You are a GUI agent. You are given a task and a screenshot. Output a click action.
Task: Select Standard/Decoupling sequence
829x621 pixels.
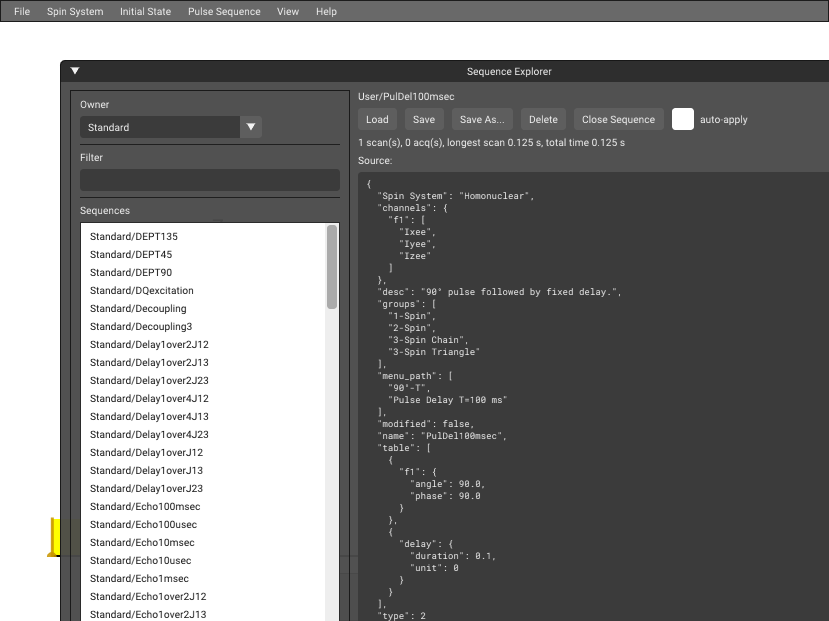tap(138, 308)
